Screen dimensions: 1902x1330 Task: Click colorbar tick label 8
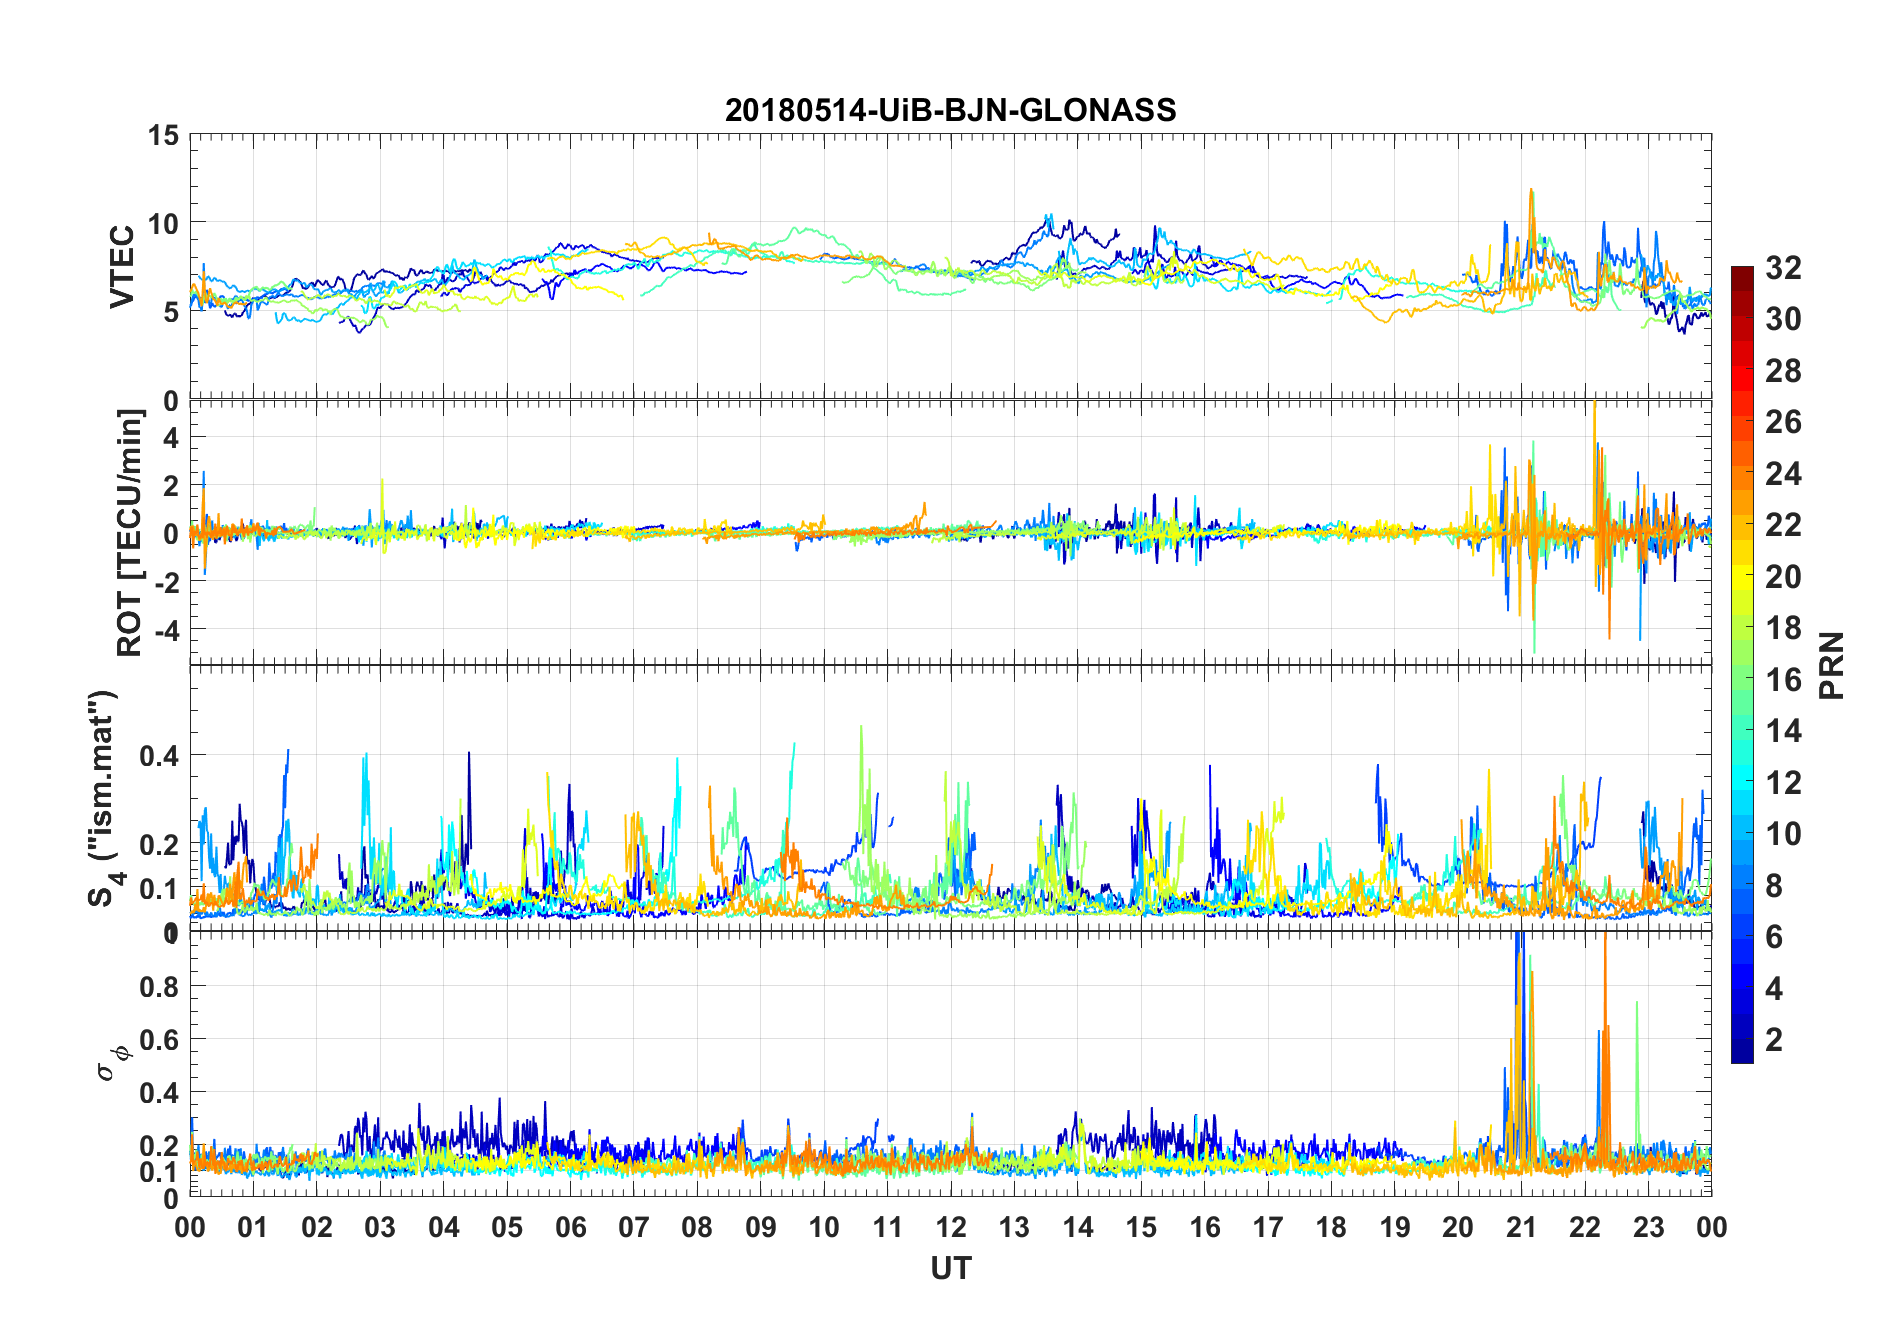tap(1774, 886)
